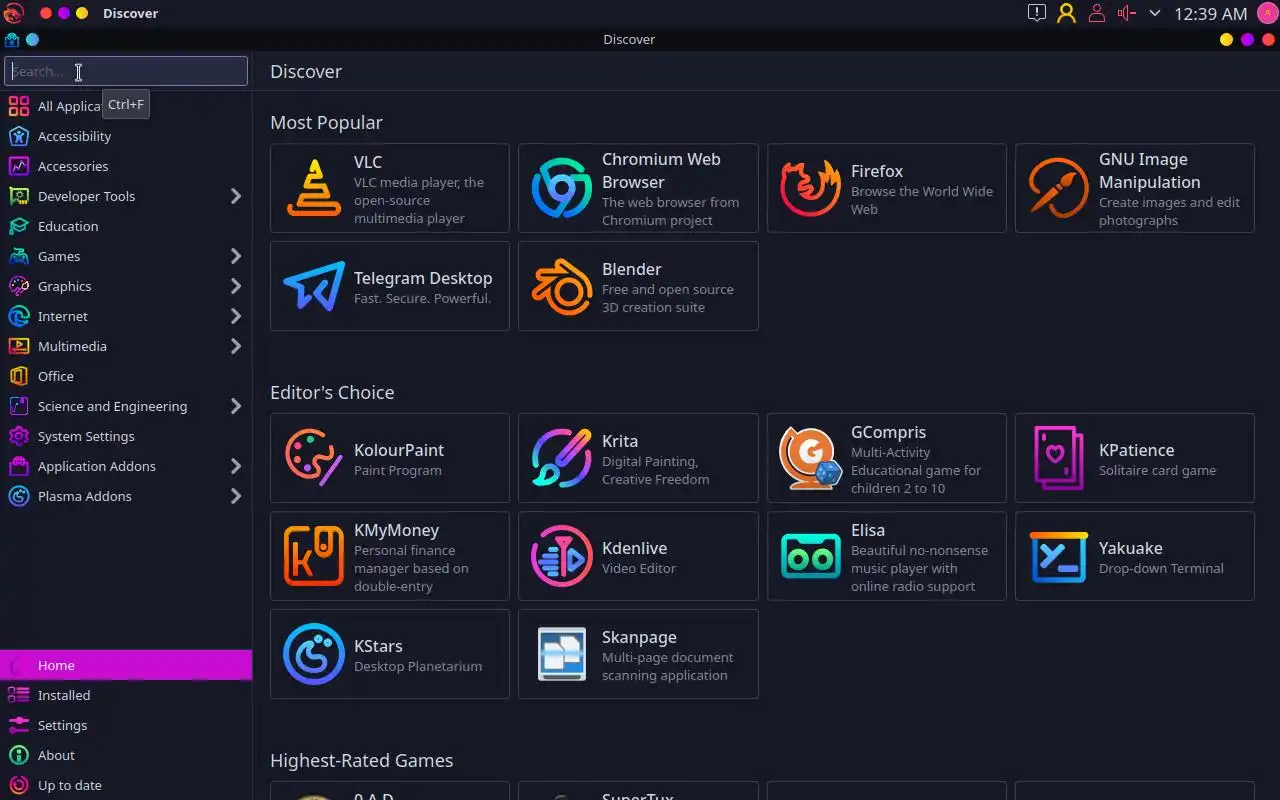Click the Chromium Web Browser icon
Screen dimensions: 1280x800
(562, 188)
